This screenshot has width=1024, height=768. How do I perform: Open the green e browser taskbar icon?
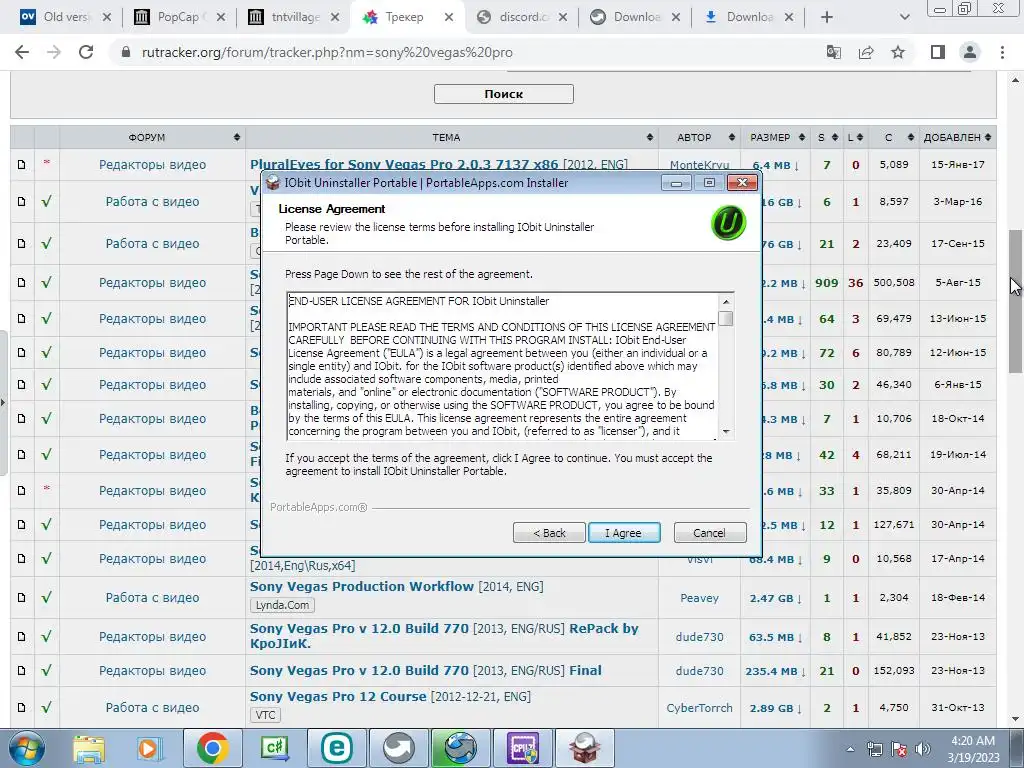tap(336, 748)
